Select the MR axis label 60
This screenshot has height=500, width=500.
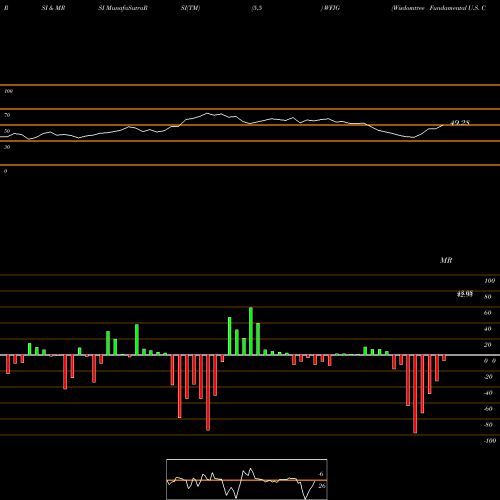[488, 313]
